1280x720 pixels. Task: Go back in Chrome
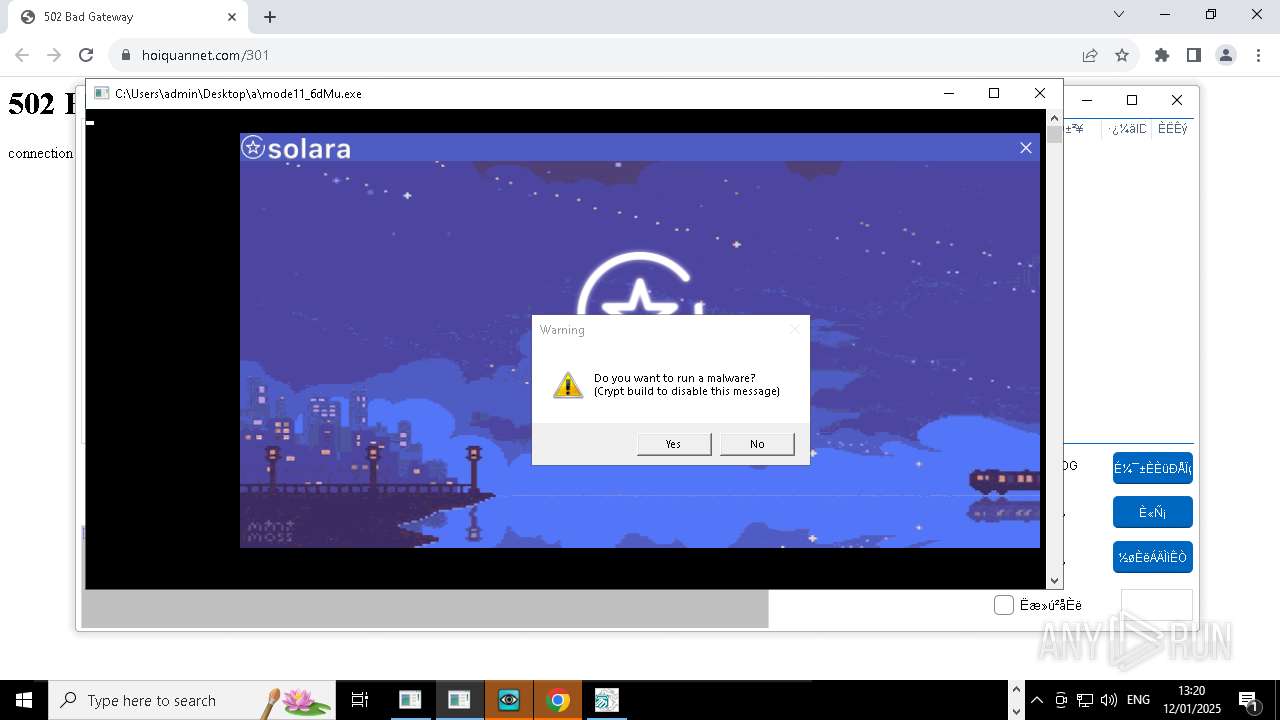coord(22,55)
